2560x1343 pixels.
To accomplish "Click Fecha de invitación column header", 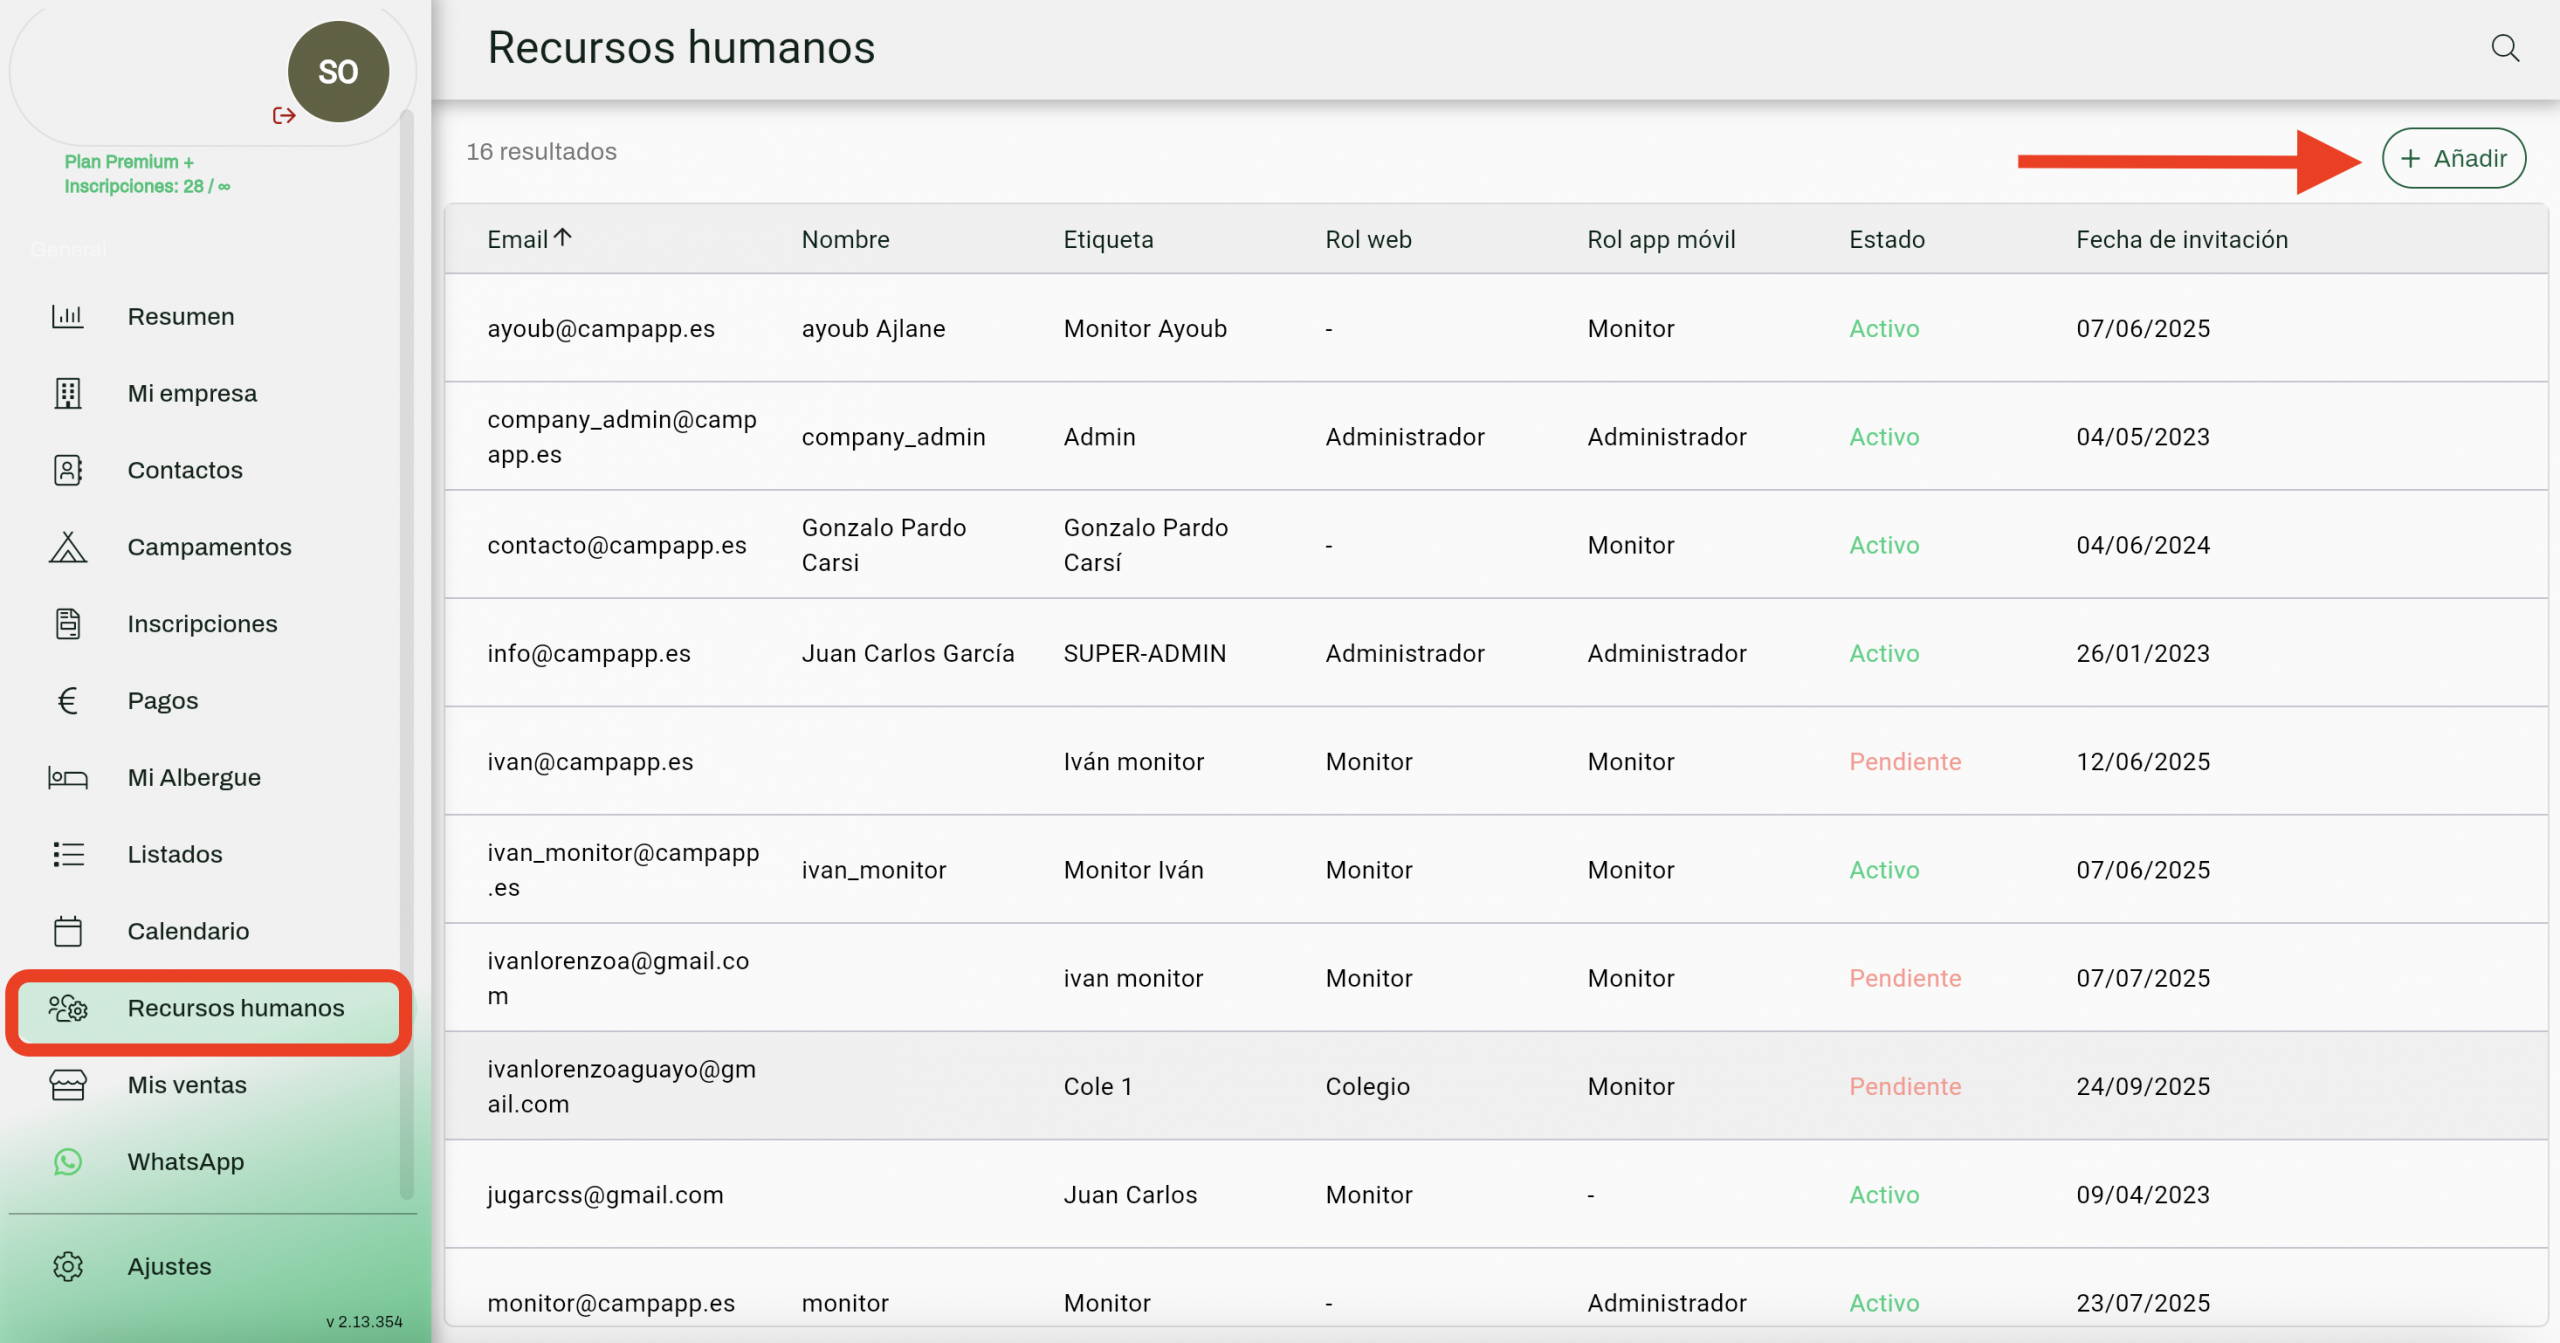I will click(x=2181, y=239).
